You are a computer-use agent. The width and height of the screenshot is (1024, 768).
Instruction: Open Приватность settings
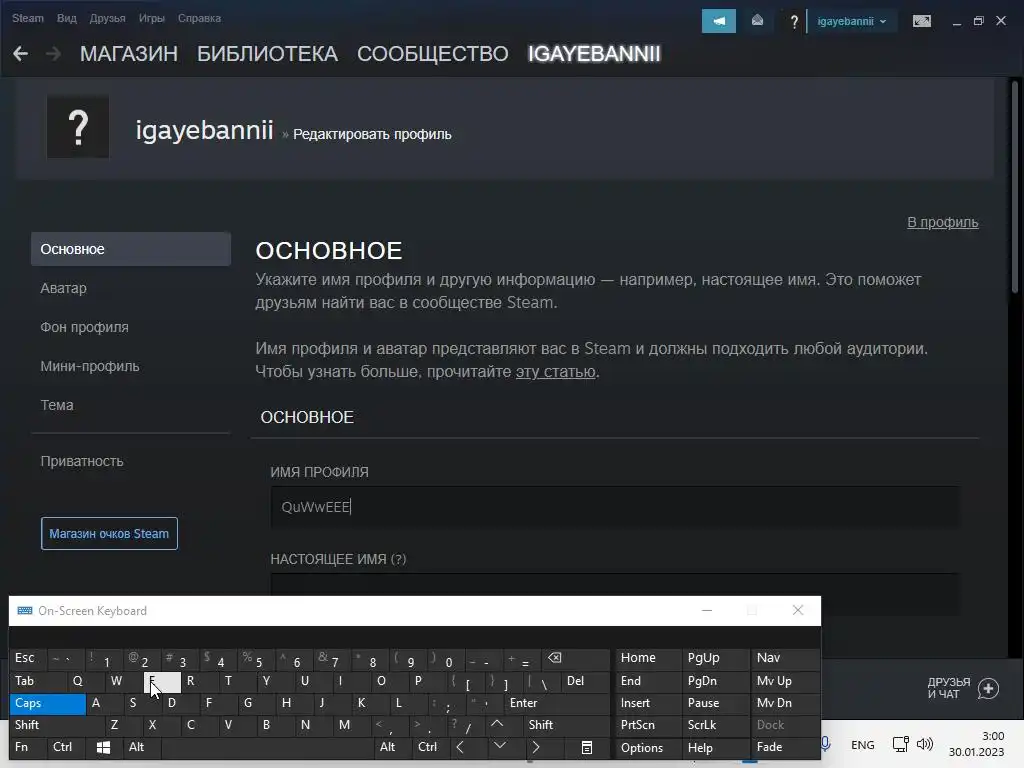82,461
